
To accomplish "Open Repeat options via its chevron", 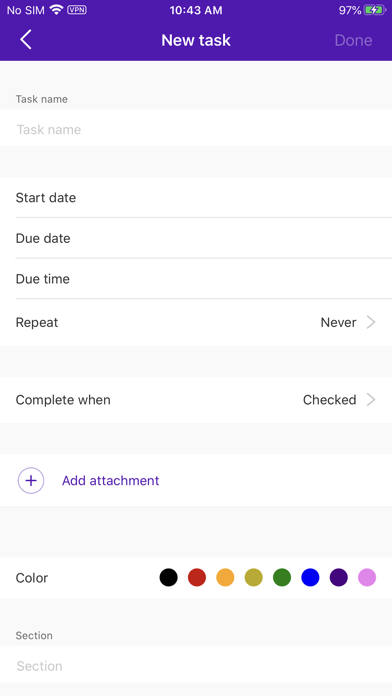I will pyautogui.click(x=371, y=322).
